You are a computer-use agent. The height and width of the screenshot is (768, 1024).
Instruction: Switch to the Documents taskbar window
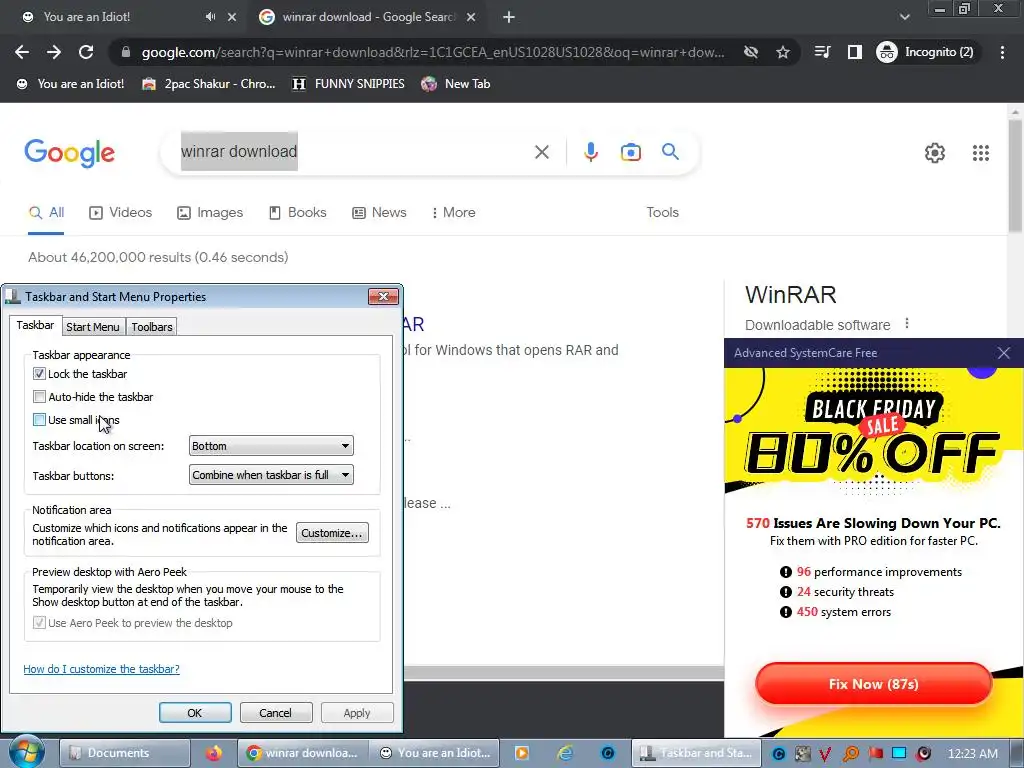pyautogui.click(x=125, y=753)
